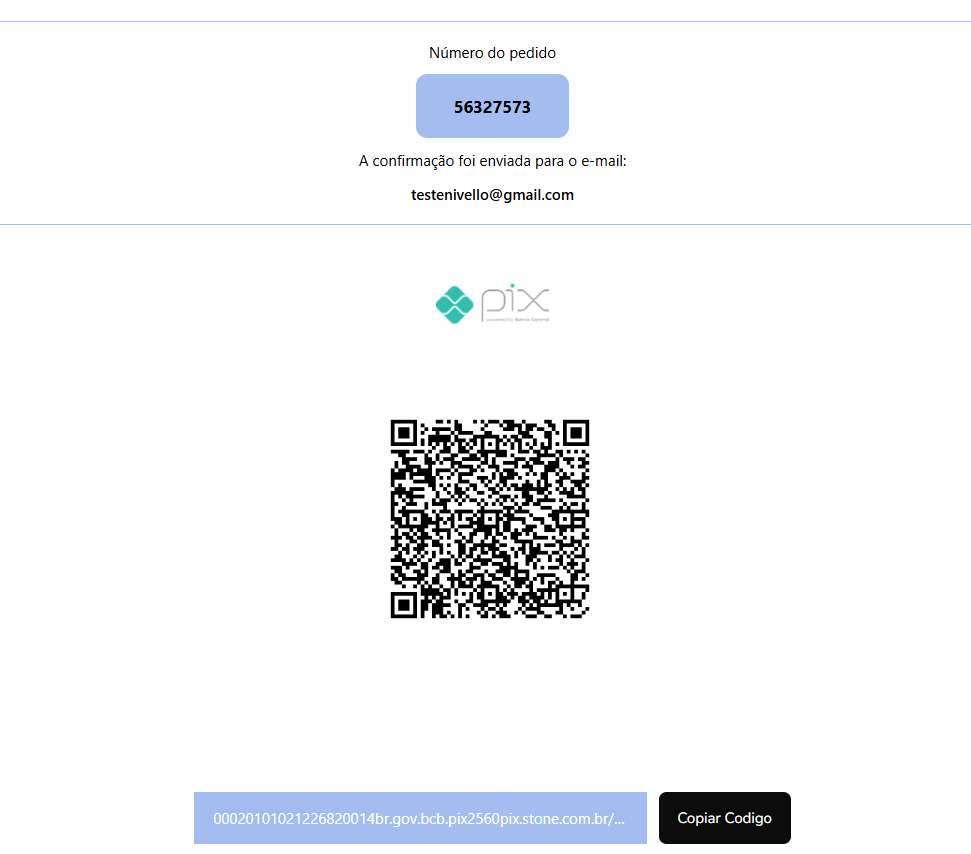The height and width of the screenshot is (854, 971).
Task: Click the teal dot above the pix letter i
Action: click(x=512, y=285)
